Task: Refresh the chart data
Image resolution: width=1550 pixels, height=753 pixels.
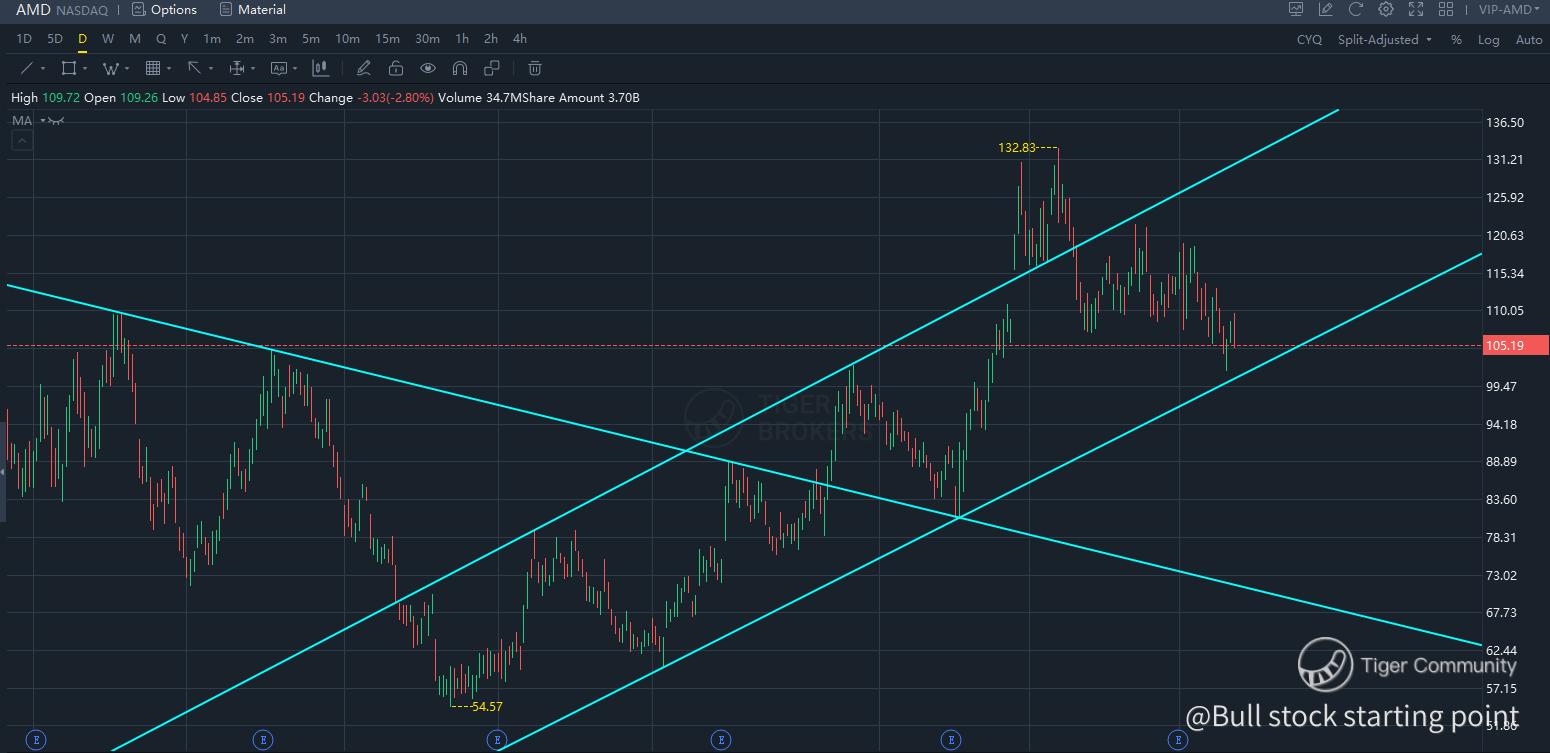Action: point(1356,10)
